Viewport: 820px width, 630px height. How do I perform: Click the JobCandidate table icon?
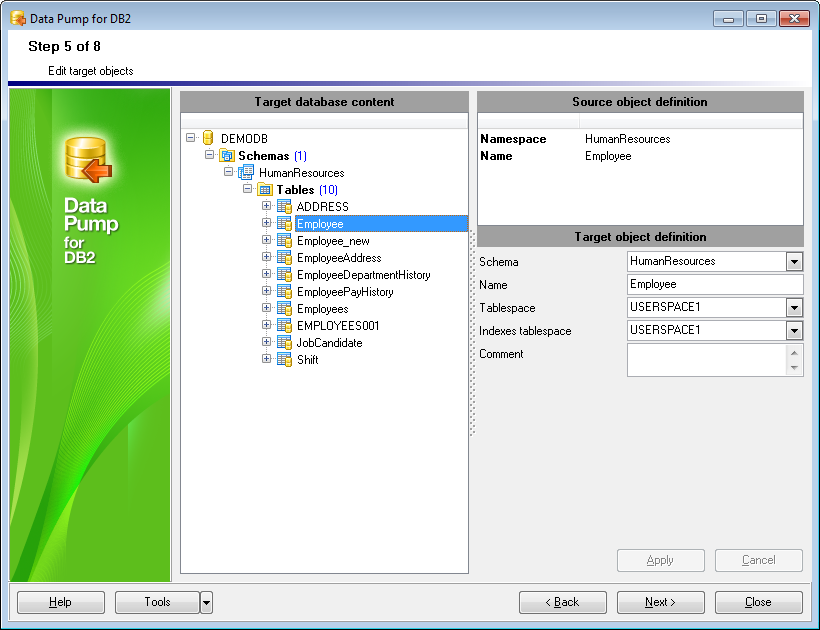pyautogui.click(x=284, y=343)
